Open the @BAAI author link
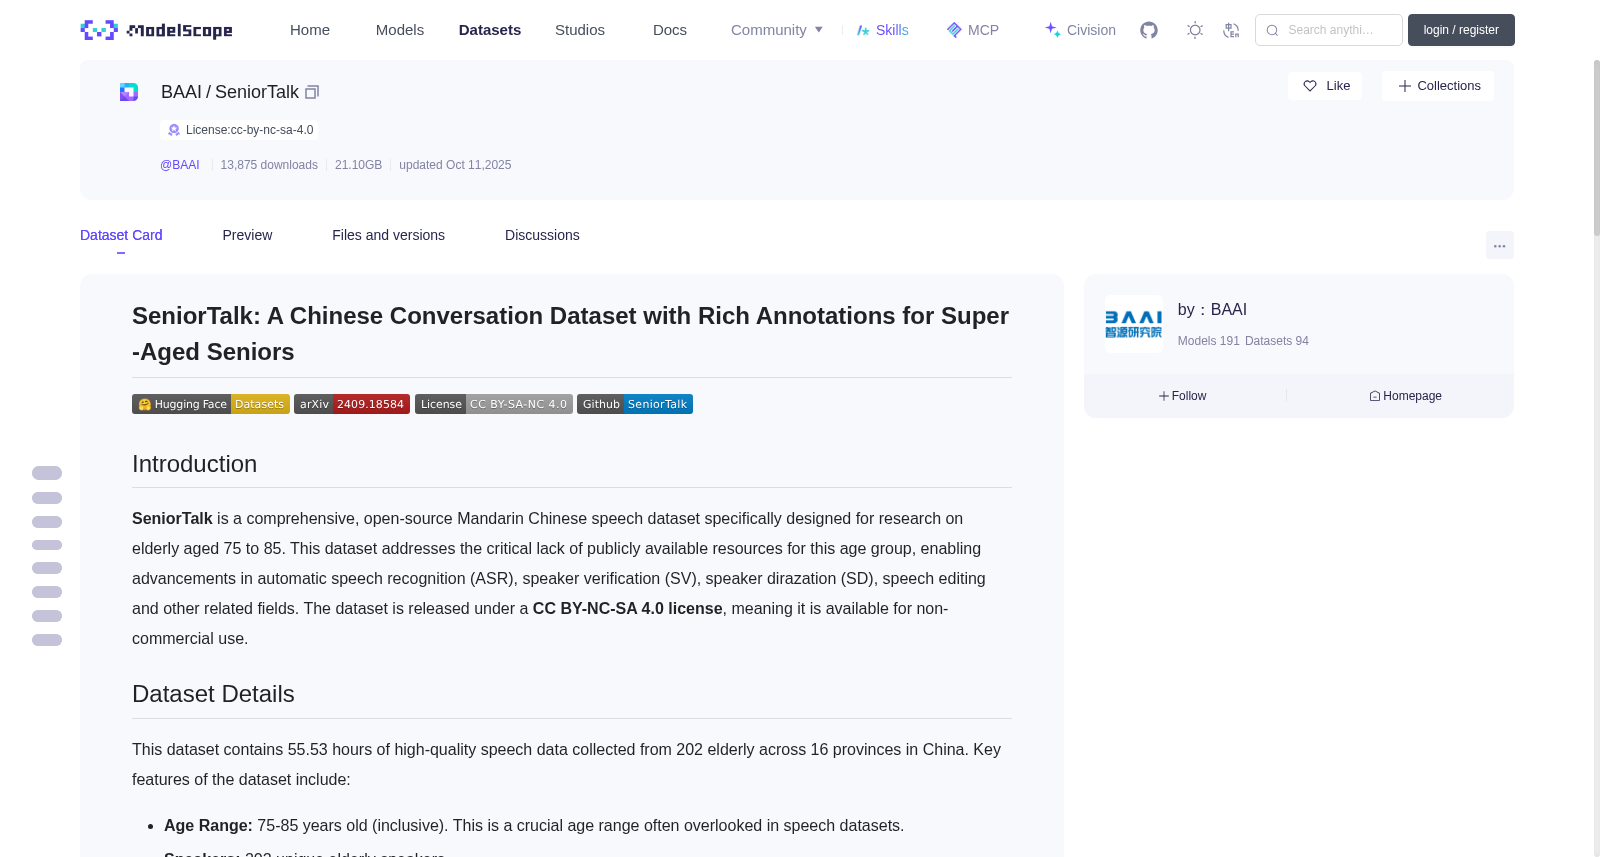This screenshot has height=857, width=1600. pyautogui.click(x=180, y=165)
